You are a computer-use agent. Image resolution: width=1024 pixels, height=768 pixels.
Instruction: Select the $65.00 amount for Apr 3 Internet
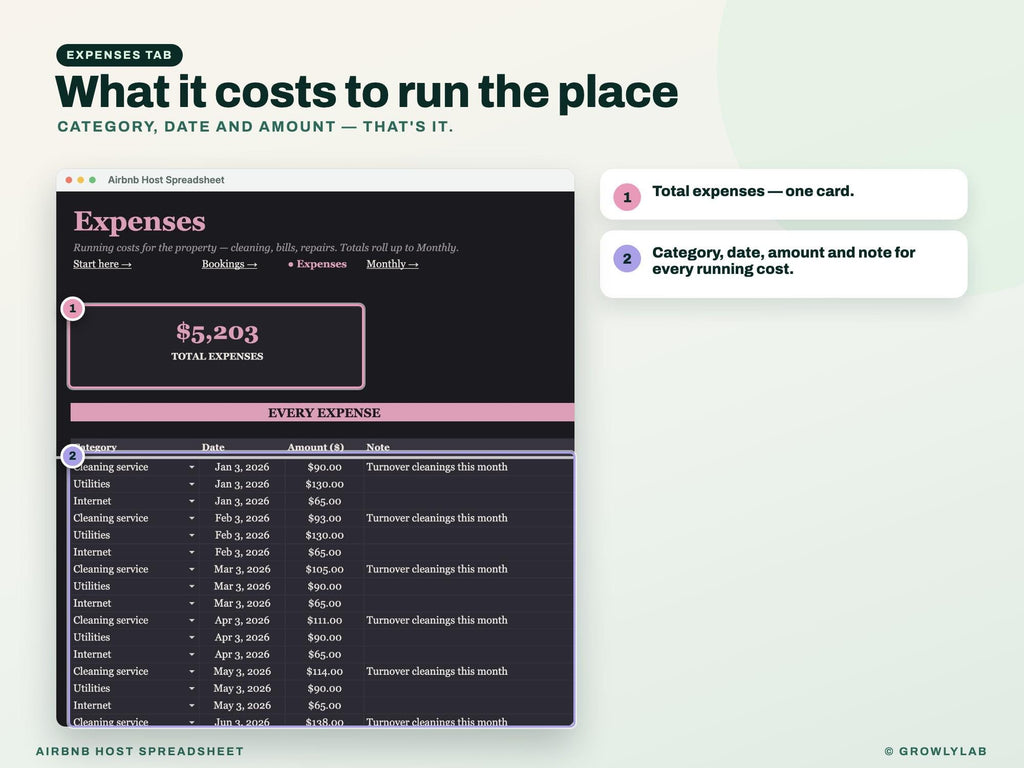click(x=325, y=654)
